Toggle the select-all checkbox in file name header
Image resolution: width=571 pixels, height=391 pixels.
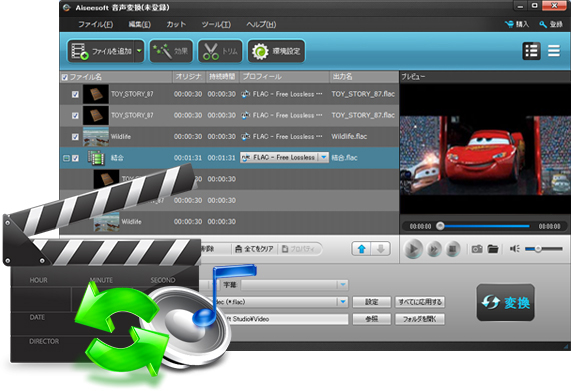tap(65, 77)
